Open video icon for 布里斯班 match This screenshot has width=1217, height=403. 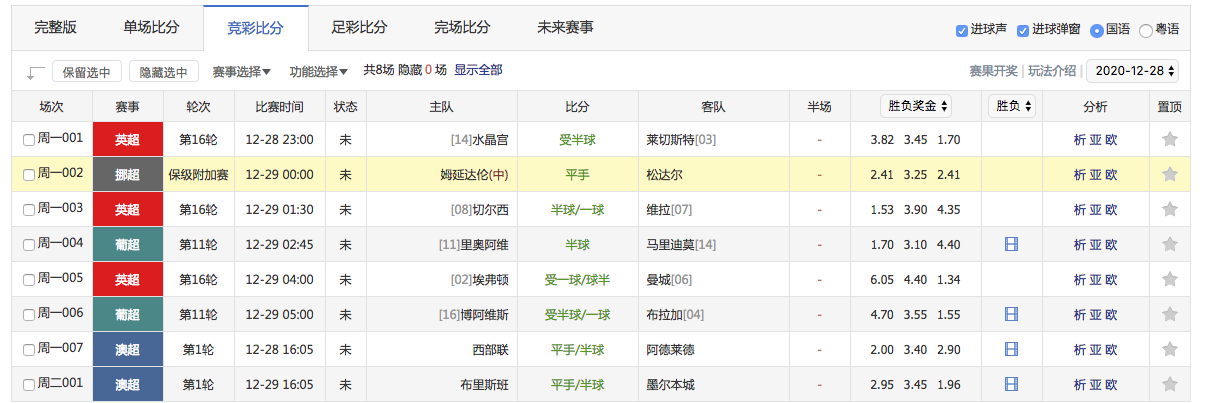pos(1011,385)
